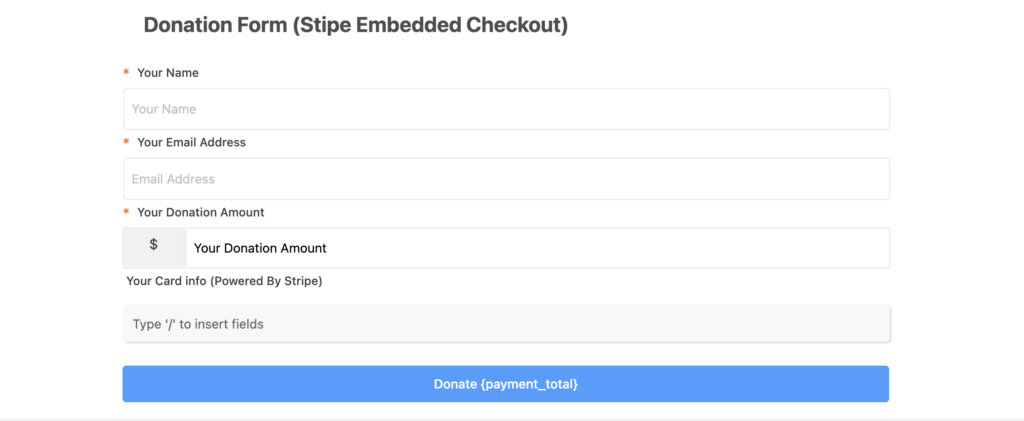
Task: Click the "Your Card info" label text
Action: click(x=166, y=281)
